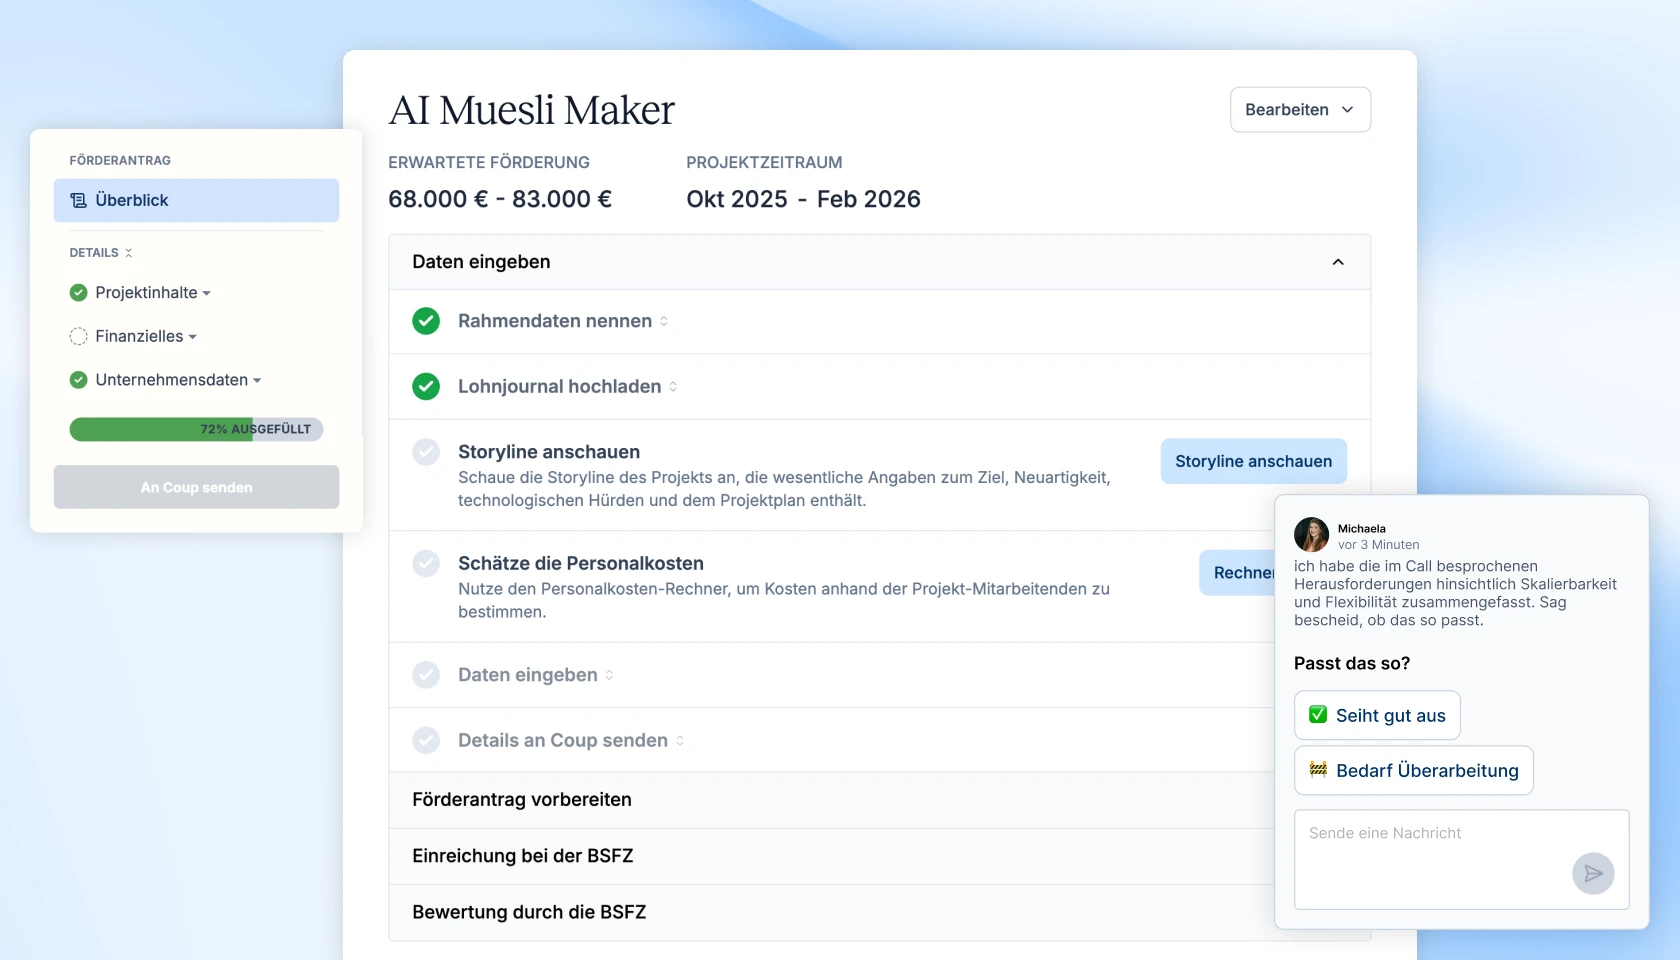Click Michaela's profile avatar

[x=1311, y=535]
